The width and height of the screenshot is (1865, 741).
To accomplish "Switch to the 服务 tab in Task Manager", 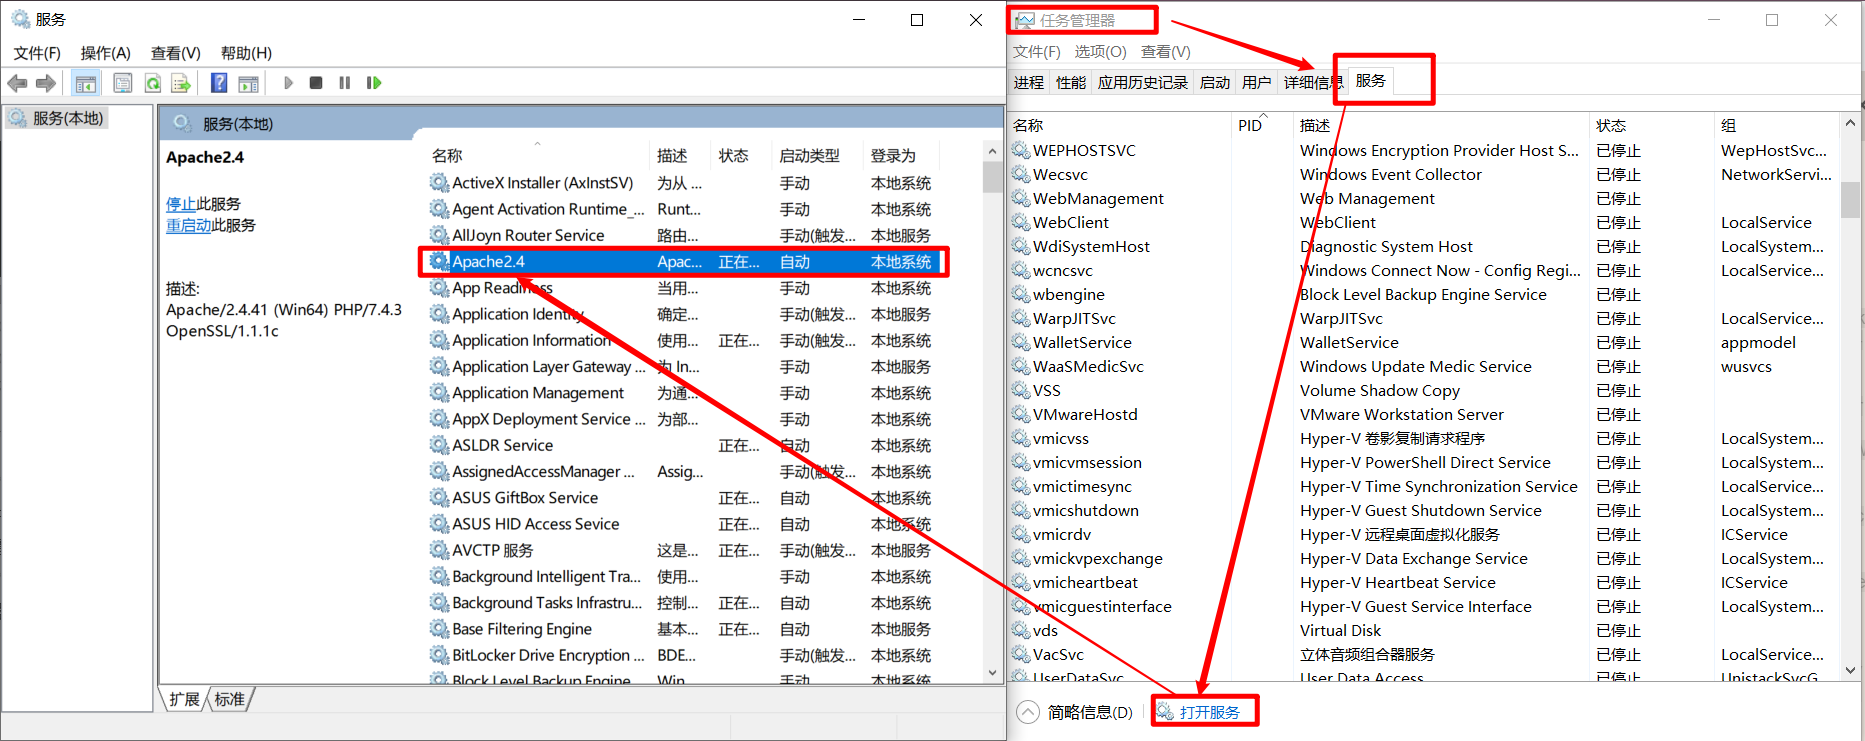I will click(x=1370, y=81).
